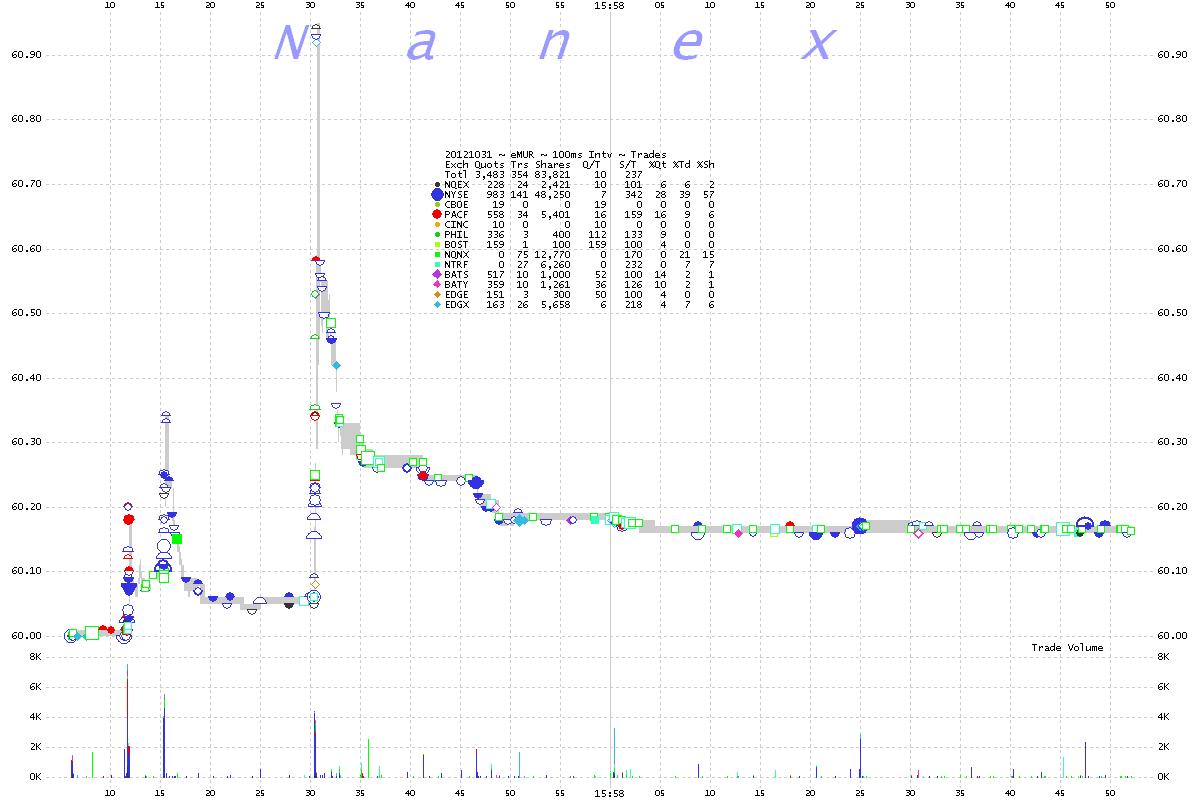Select total shares value '83,821'

[x=552, y=175]
